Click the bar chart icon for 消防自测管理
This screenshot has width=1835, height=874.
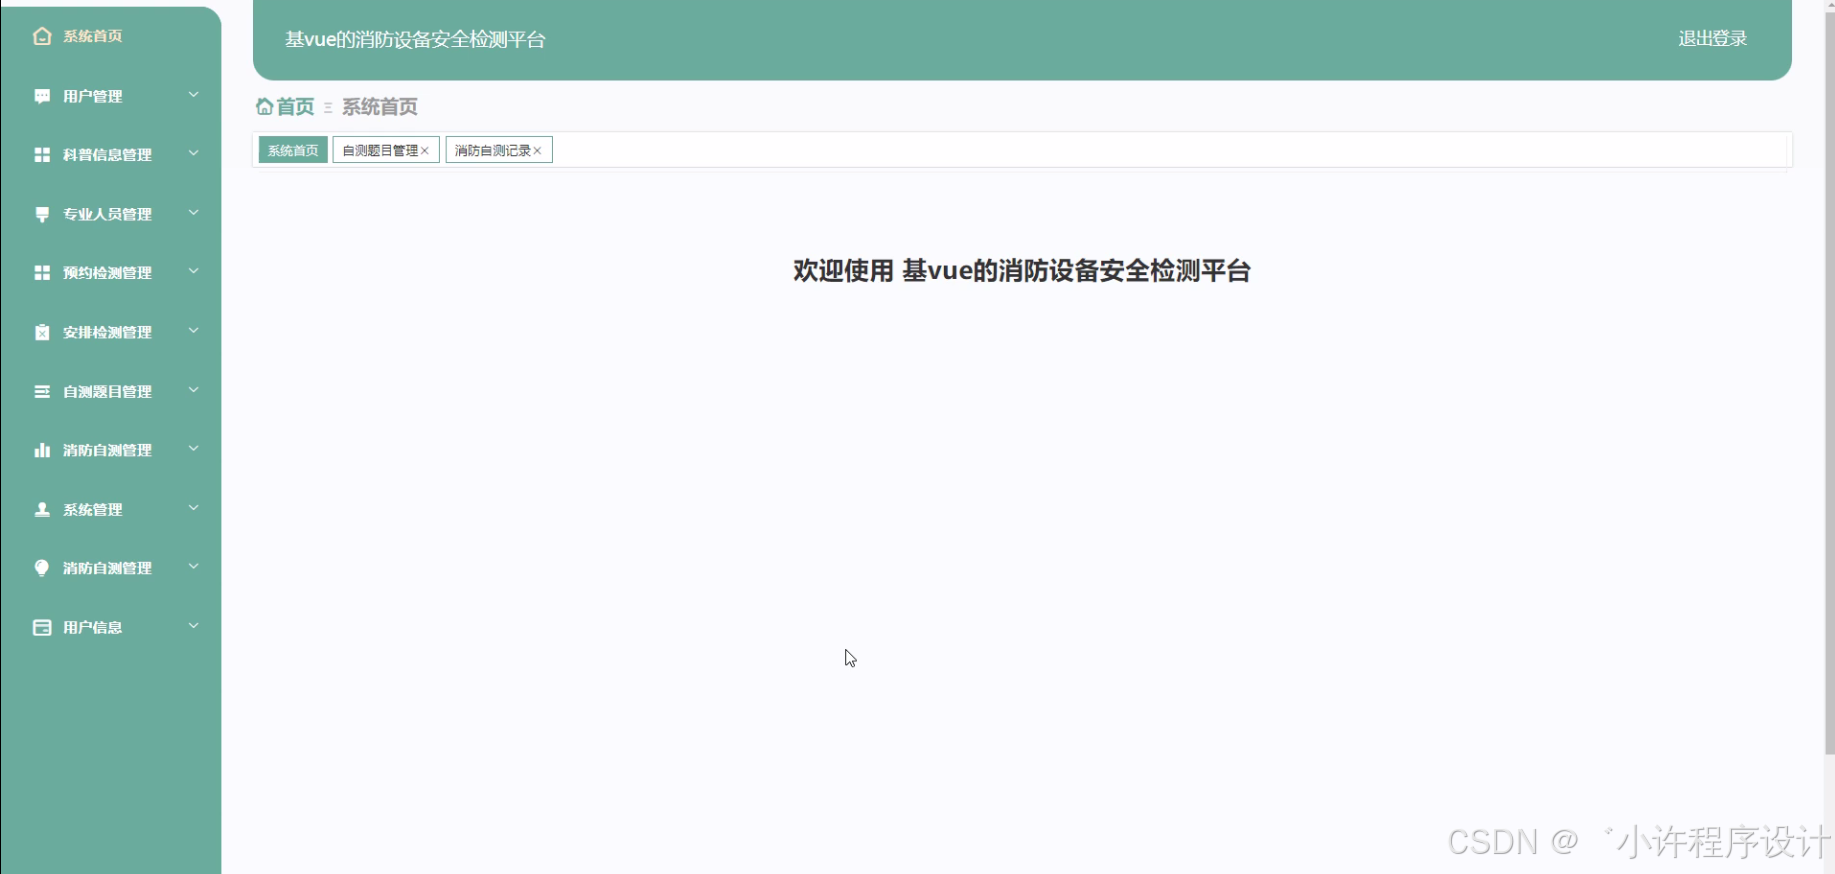point(42,450)
